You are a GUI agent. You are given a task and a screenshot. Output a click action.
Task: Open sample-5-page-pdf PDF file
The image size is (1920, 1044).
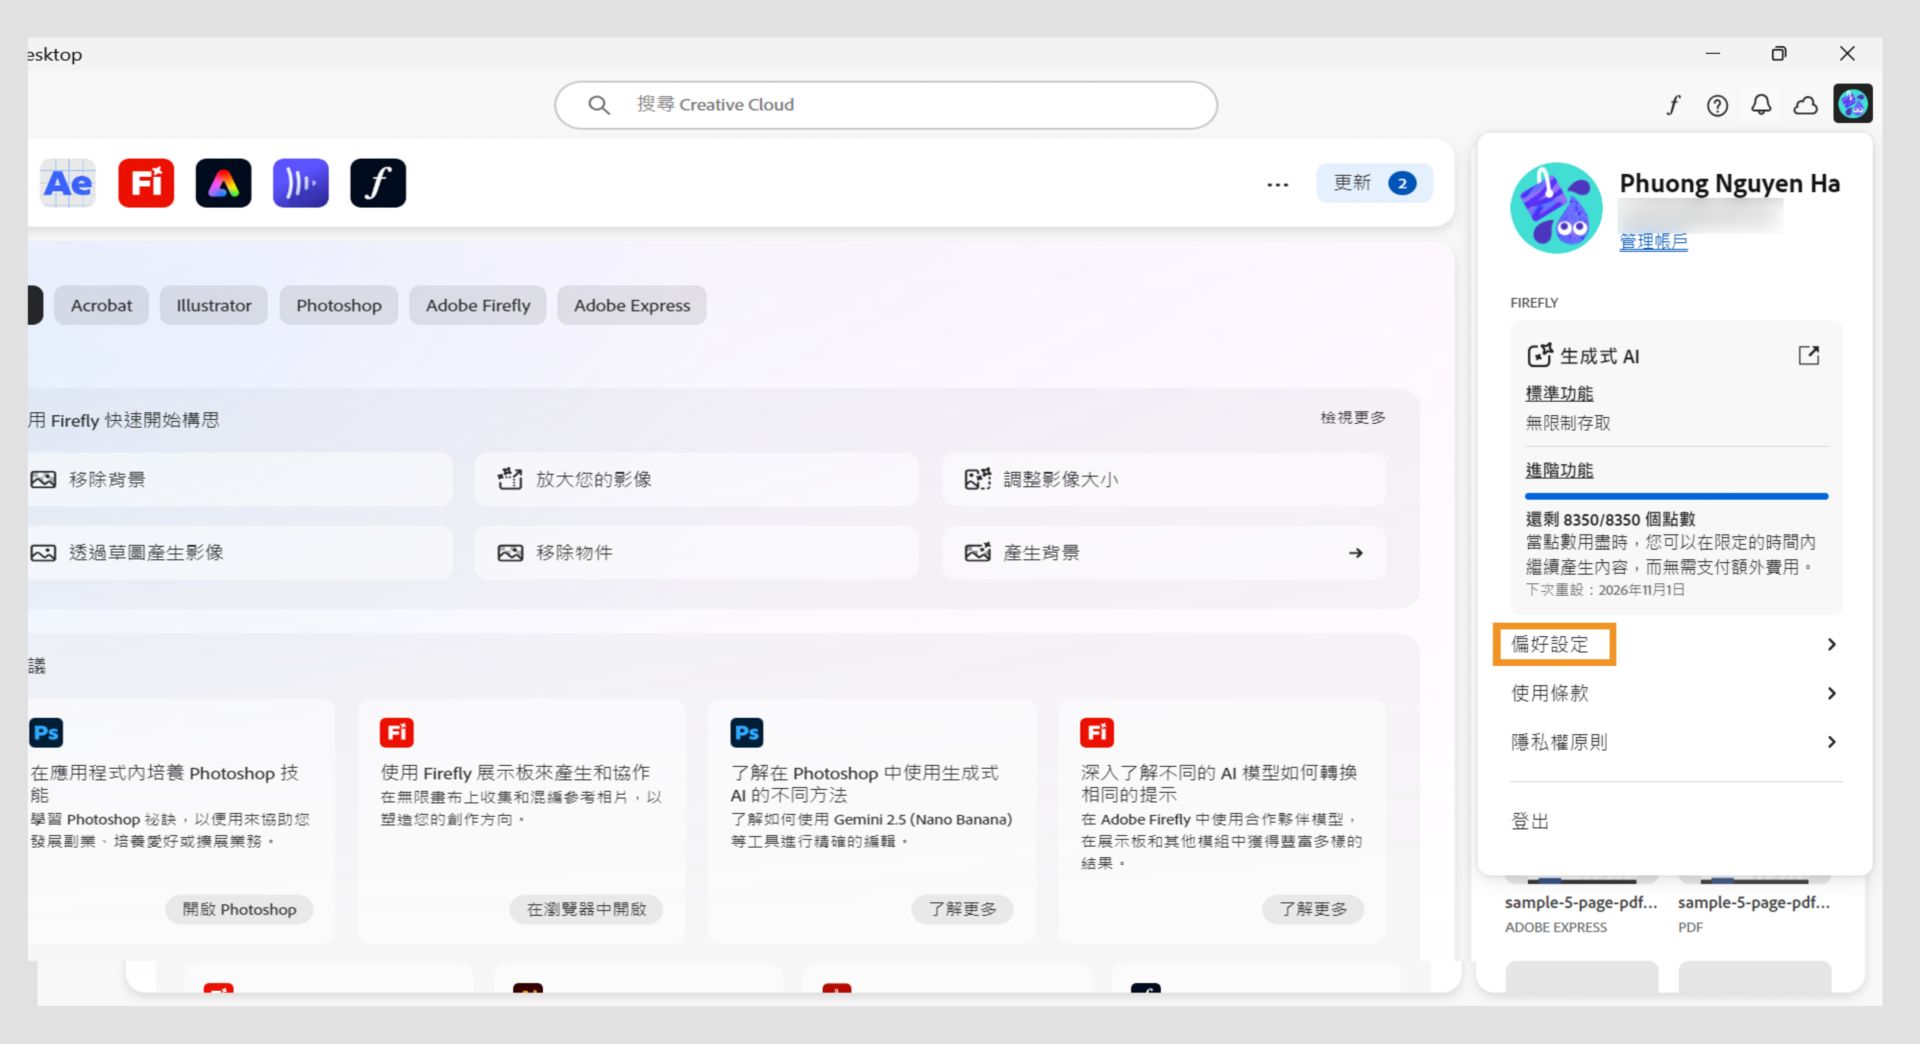(1754, 902)
